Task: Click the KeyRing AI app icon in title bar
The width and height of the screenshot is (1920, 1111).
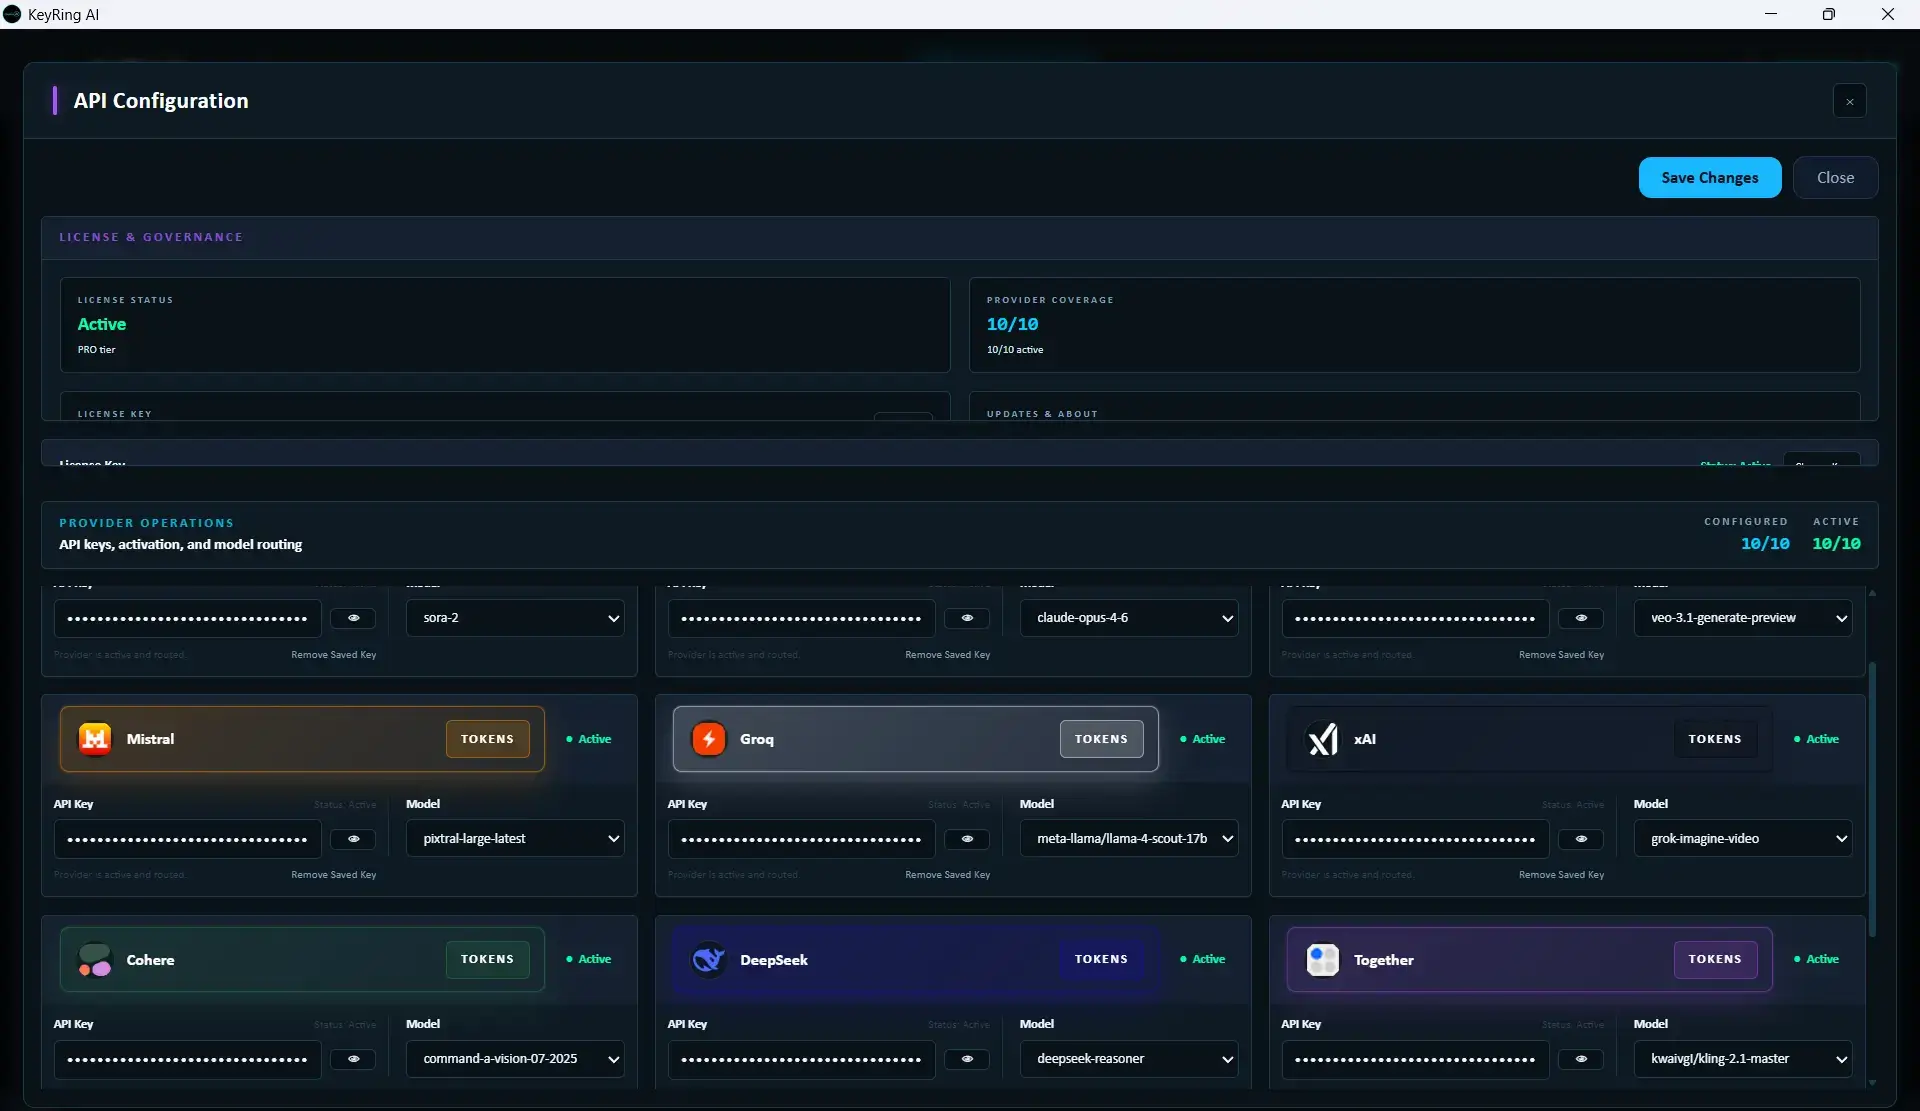Action: 12,14
